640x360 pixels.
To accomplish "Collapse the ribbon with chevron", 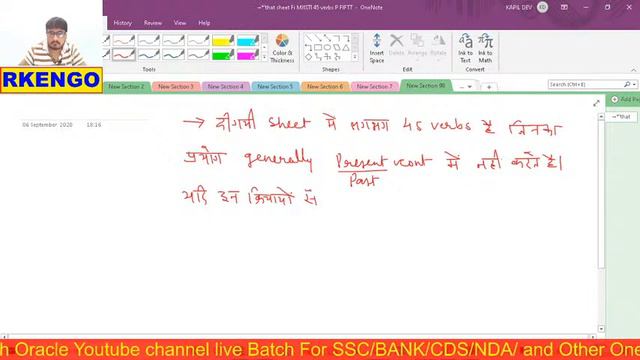I will tap(633, 70).
